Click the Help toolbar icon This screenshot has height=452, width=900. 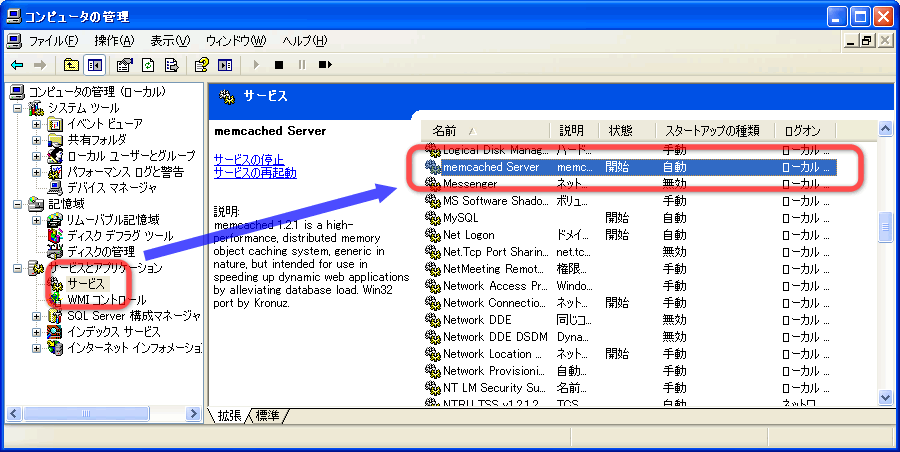tap(201, 65)
